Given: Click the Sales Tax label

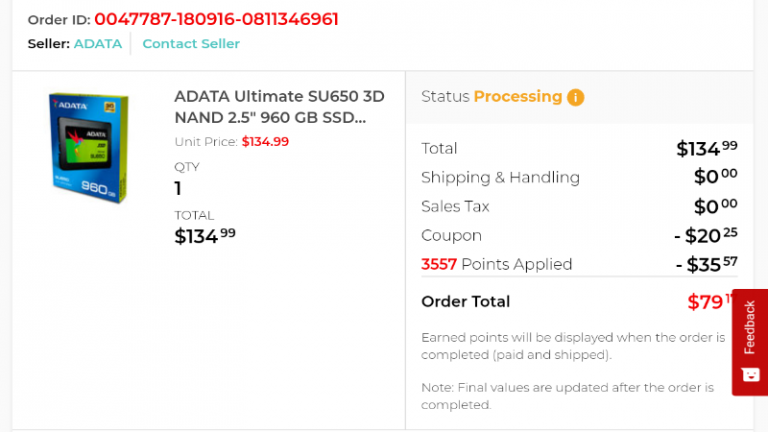Looking at the screenshot, I should [455, 207].
